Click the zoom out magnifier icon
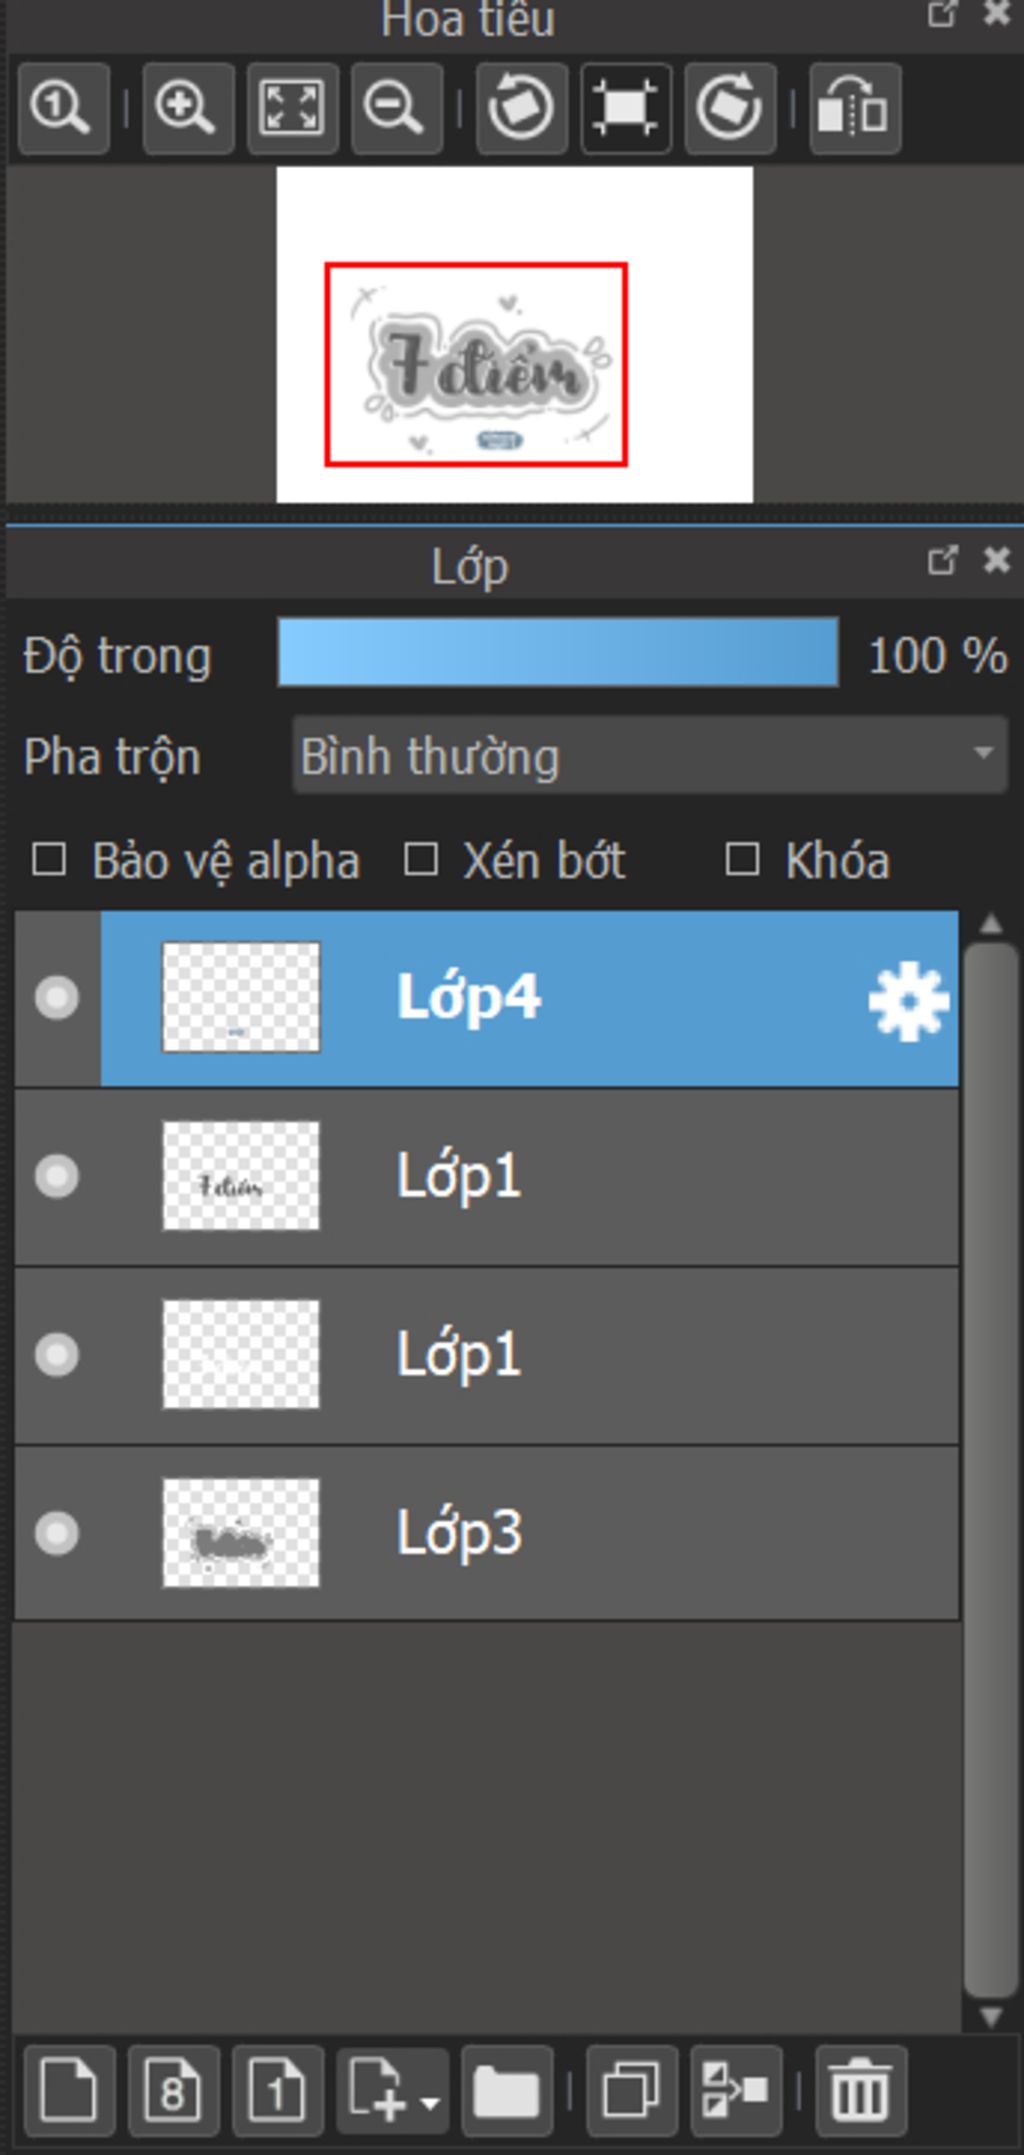The height and width of the screenshot is (2155, 1024). pyautogui.click(x=395, y=107)
